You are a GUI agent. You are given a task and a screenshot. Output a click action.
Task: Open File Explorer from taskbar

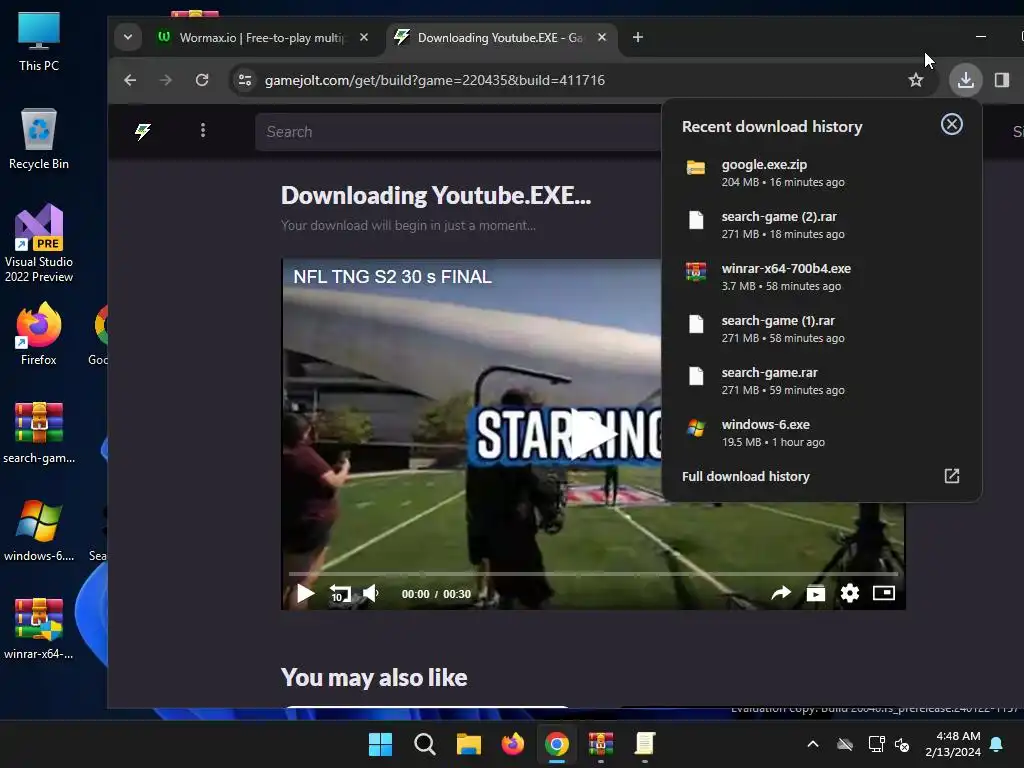coord(468,744)
